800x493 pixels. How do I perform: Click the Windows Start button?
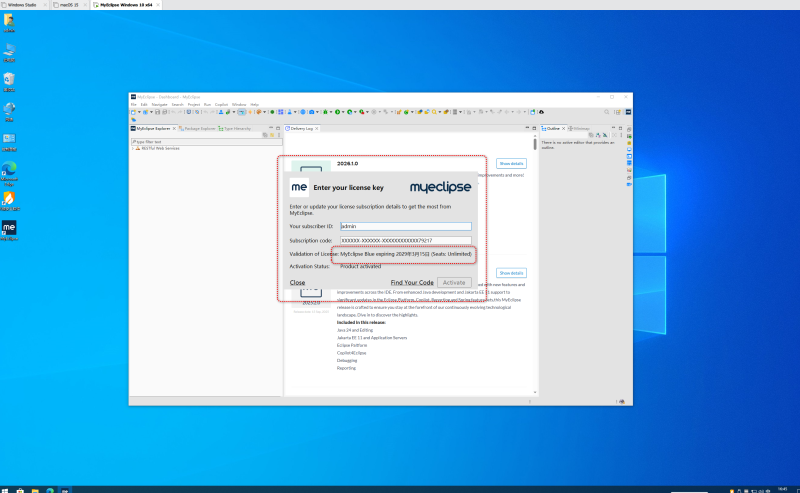pyautogui.click(x=6, y=489)
